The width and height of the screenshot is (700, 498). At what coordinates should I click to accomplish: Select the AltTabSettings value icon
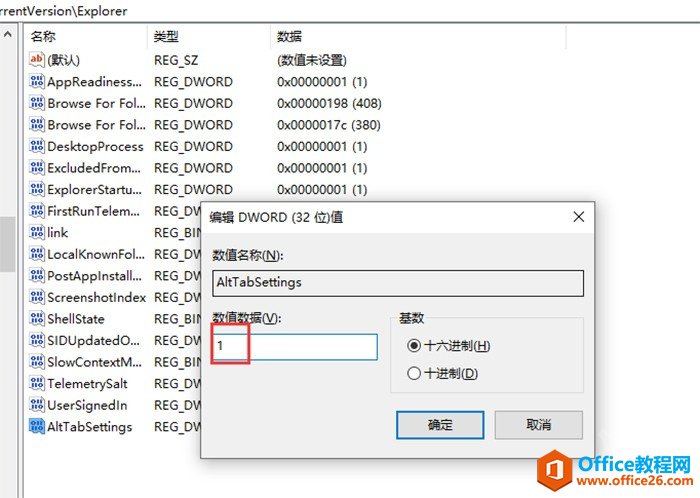(x=37, y=427)
